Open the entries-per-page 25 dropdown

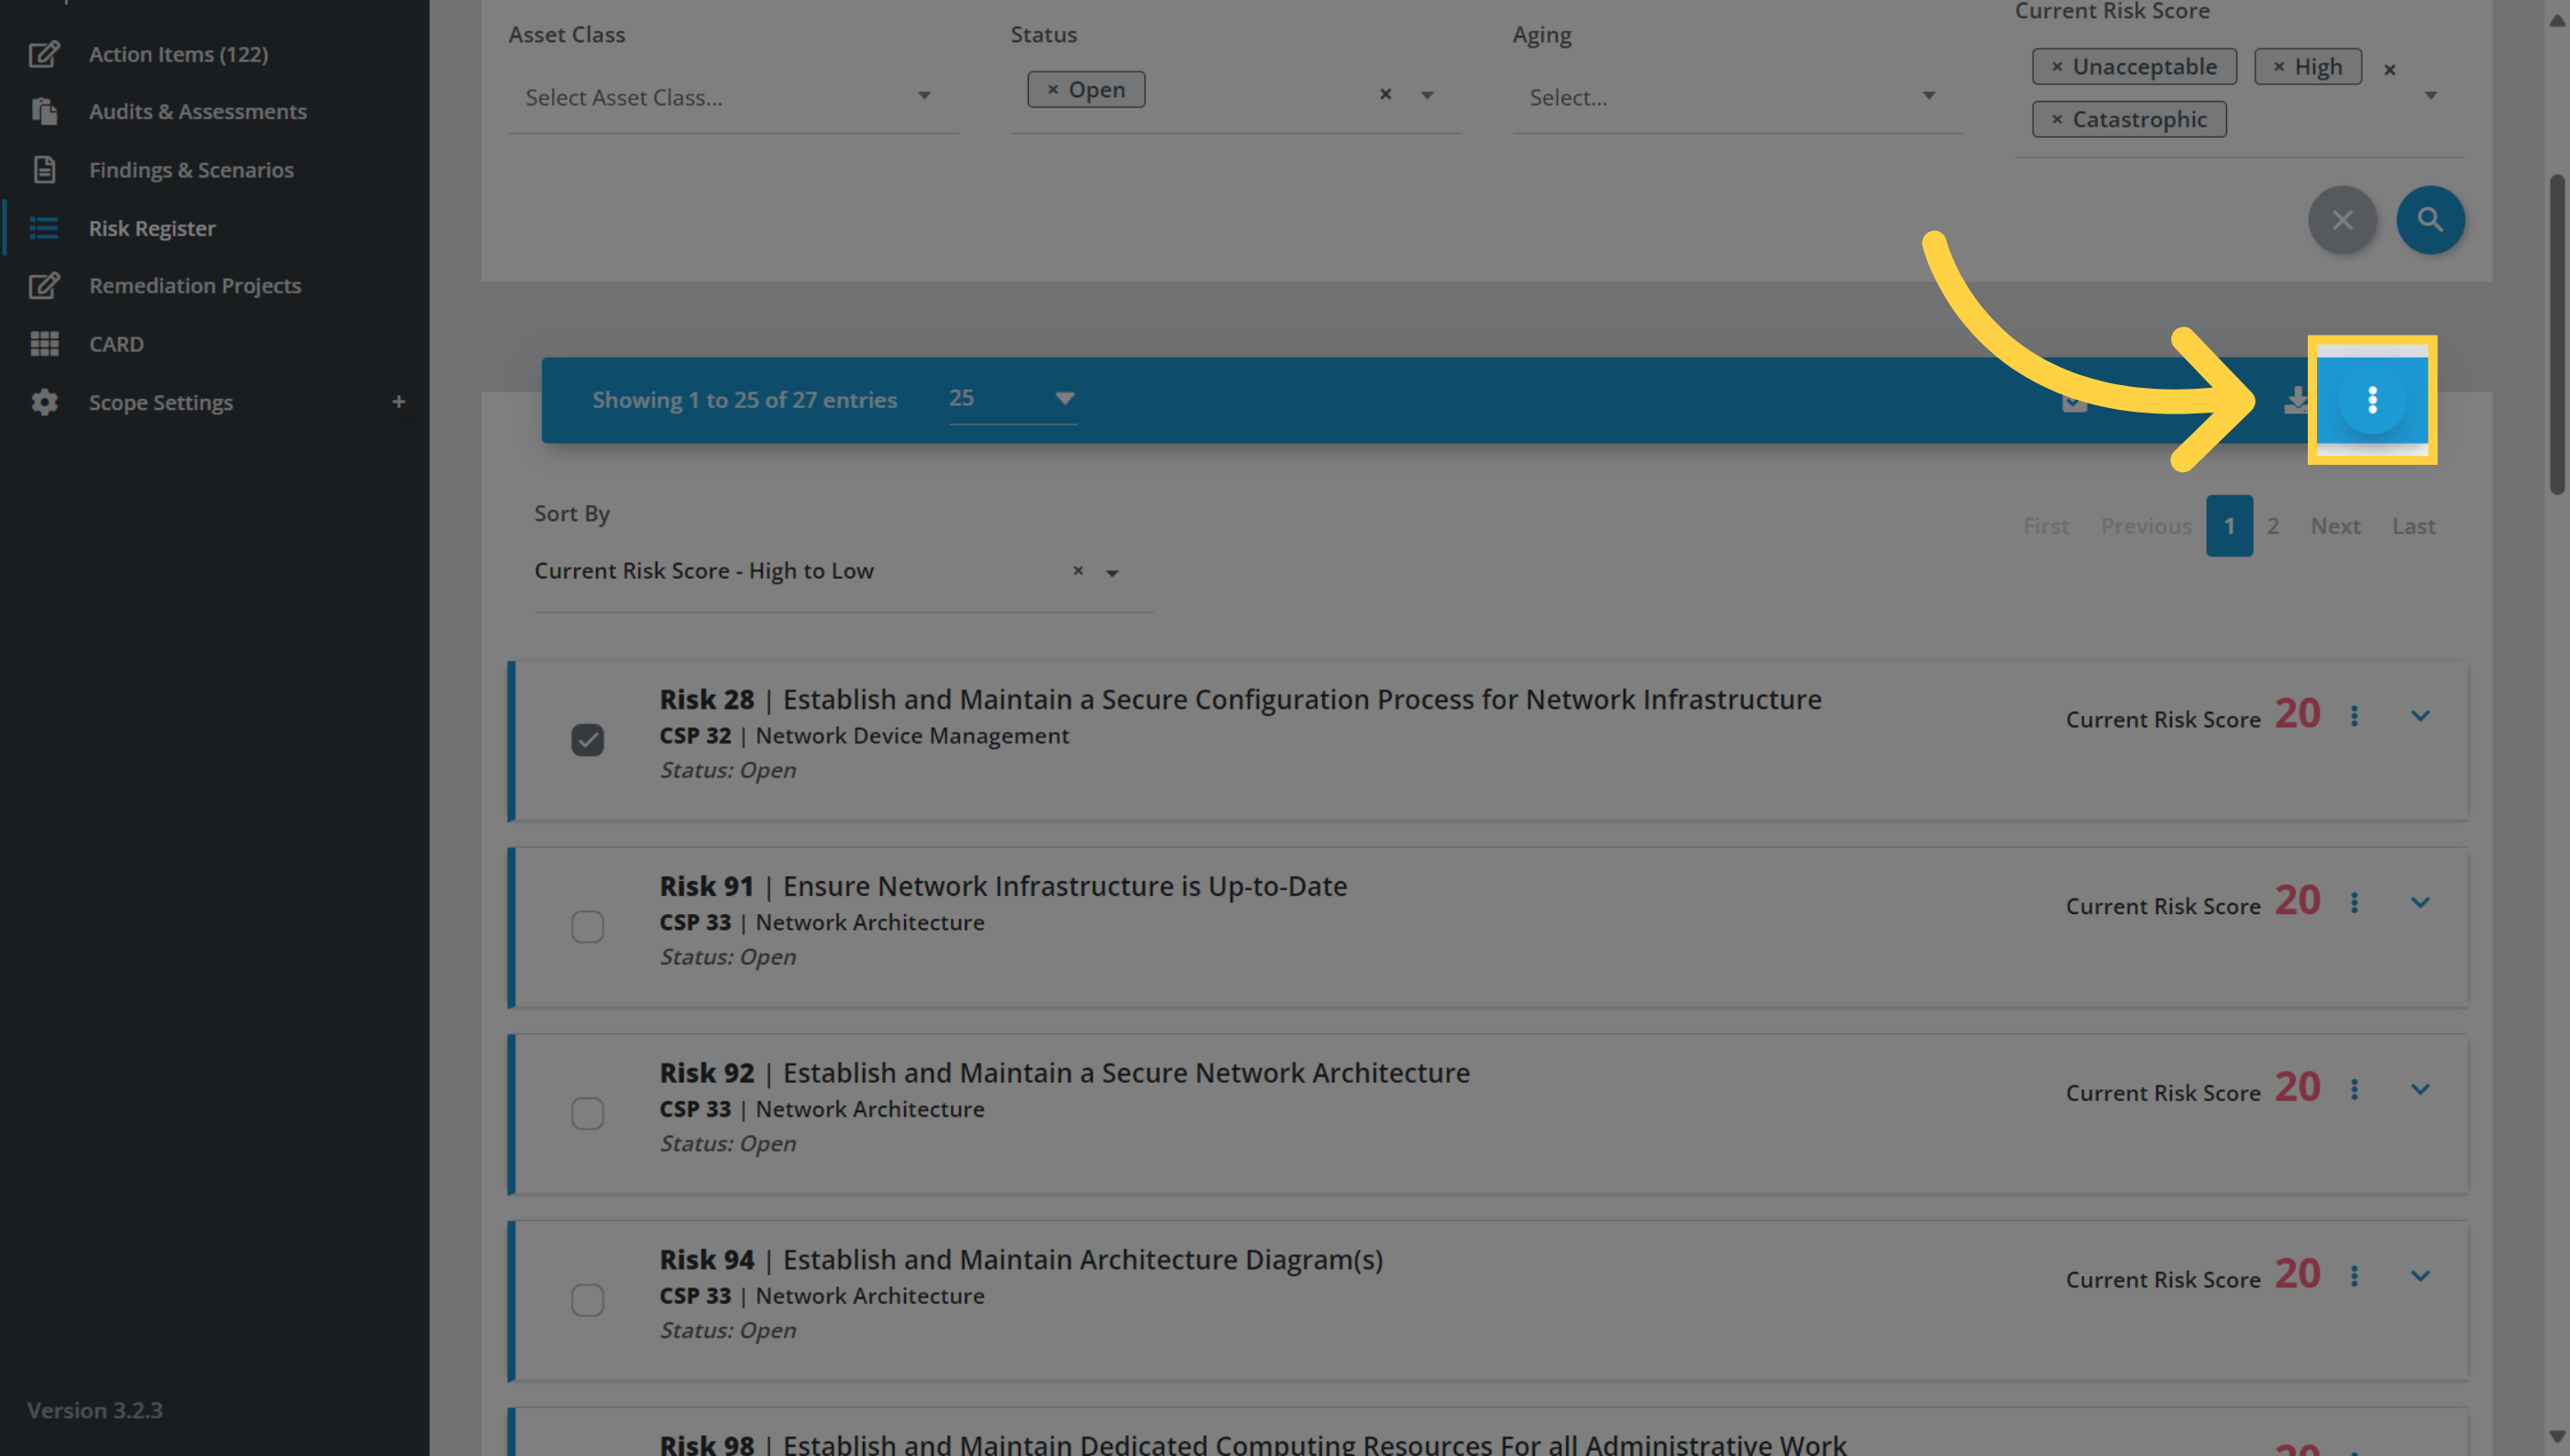pos(1012,398)
